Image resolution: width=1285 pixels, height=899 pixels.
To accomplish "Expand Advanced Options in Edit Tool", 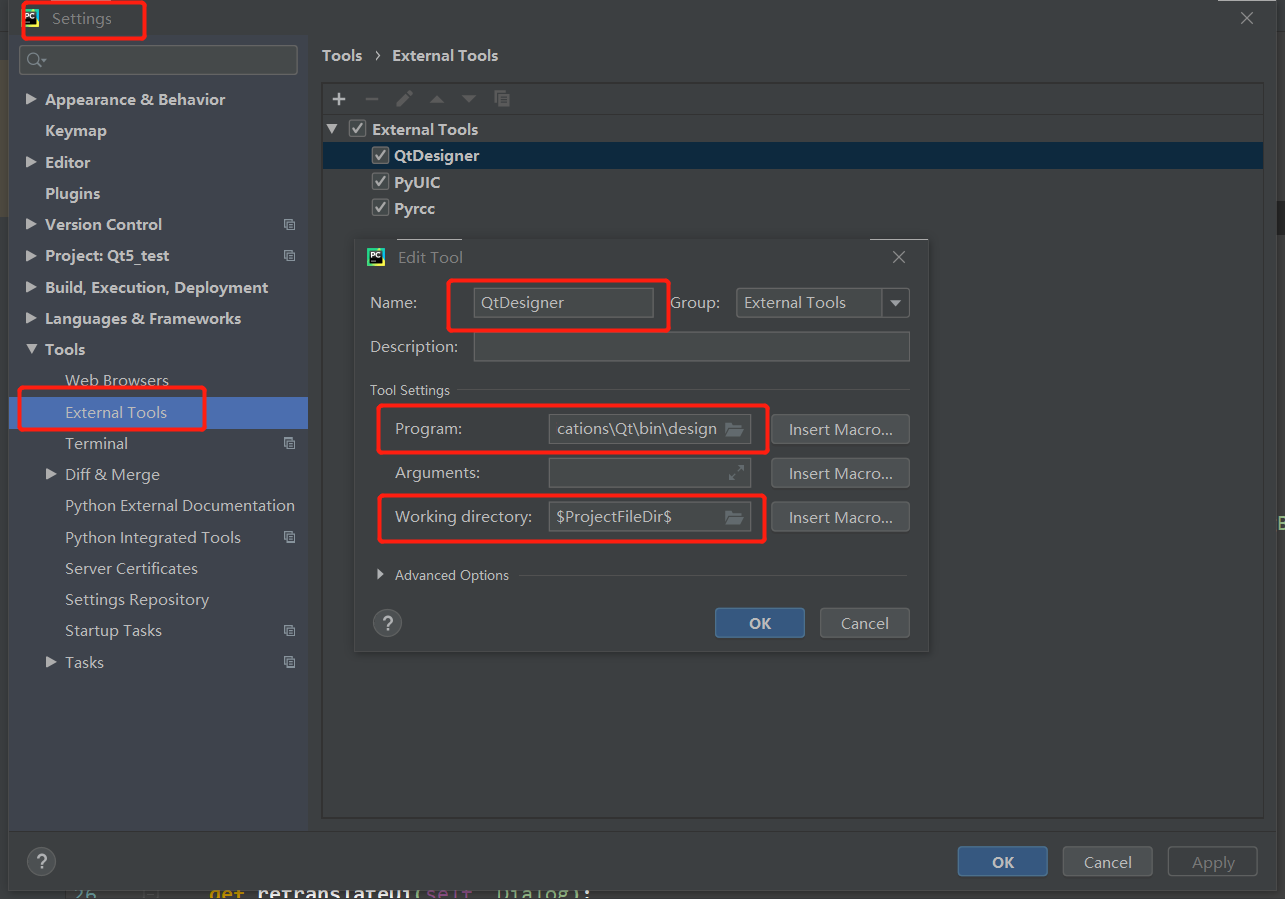I will [380, 575].
